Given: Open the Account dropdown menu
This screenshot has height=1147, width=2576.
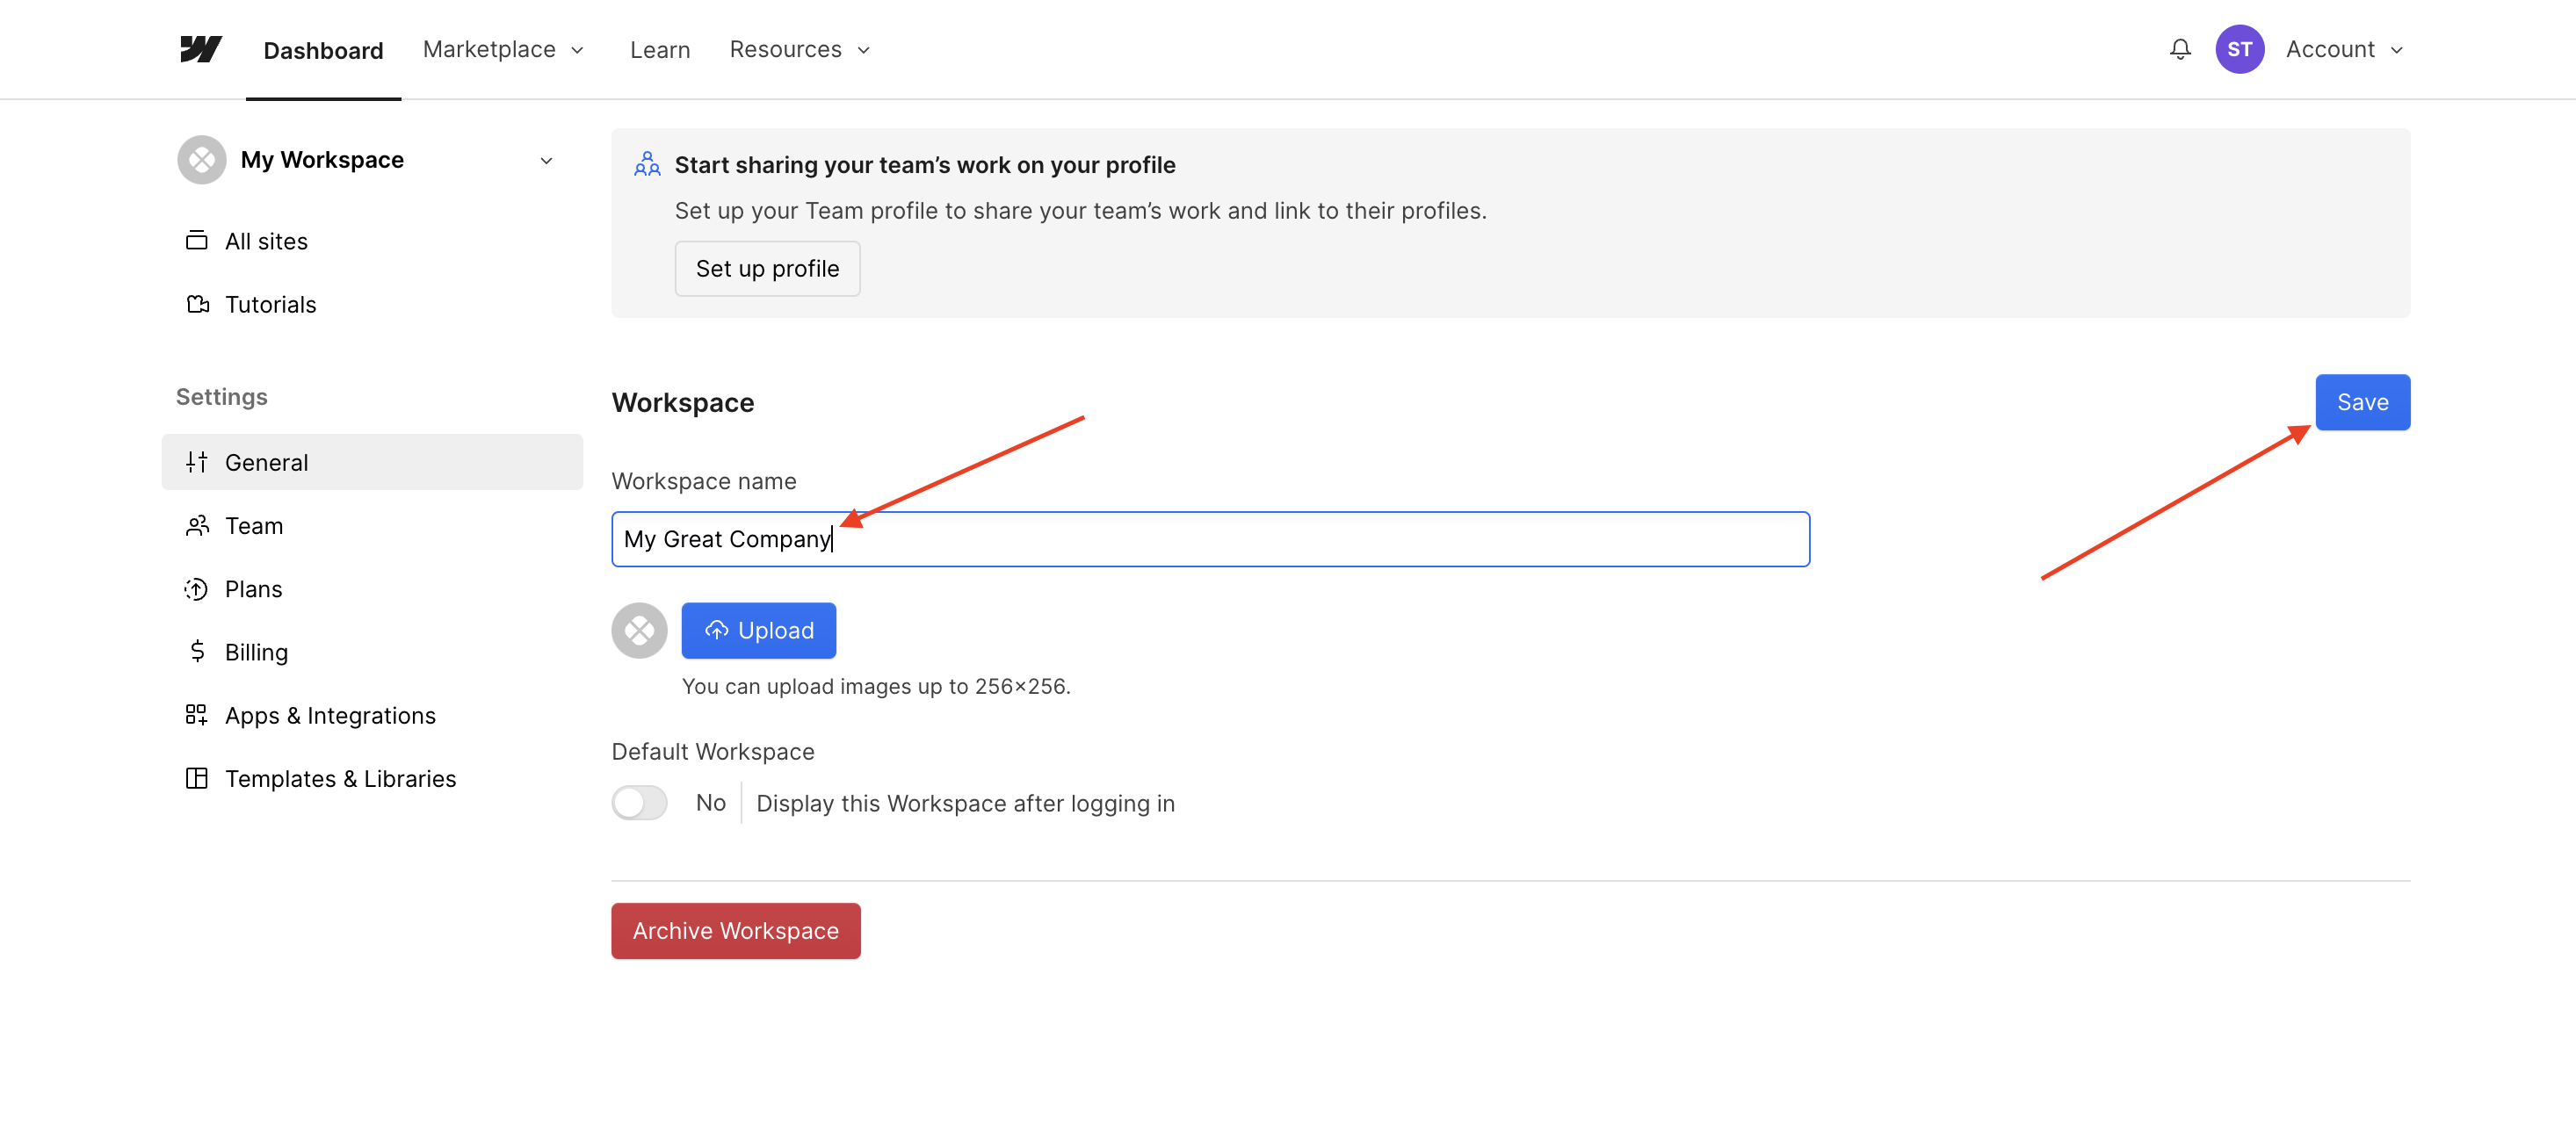Looking at the screenshot, I should click(2344, 49).
